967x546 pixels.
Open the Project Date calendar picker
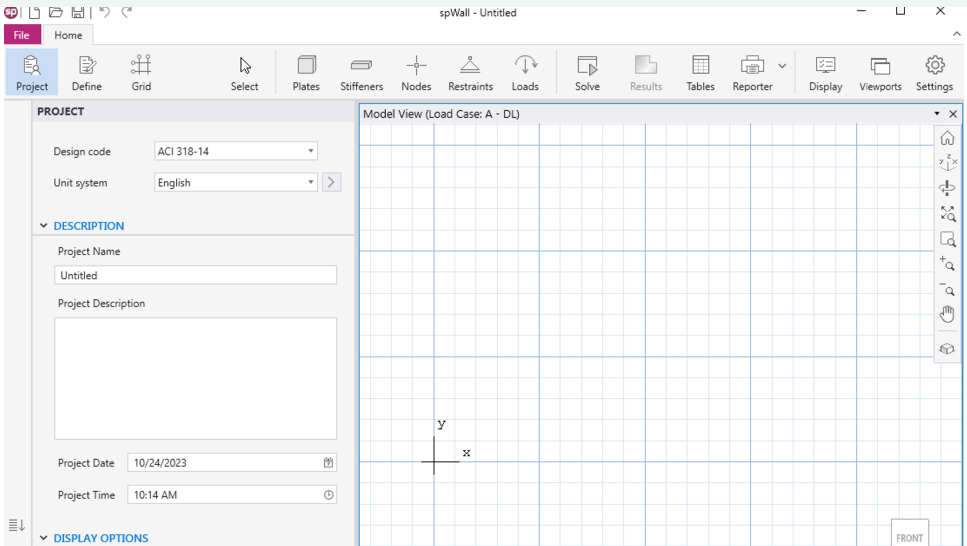328,463
